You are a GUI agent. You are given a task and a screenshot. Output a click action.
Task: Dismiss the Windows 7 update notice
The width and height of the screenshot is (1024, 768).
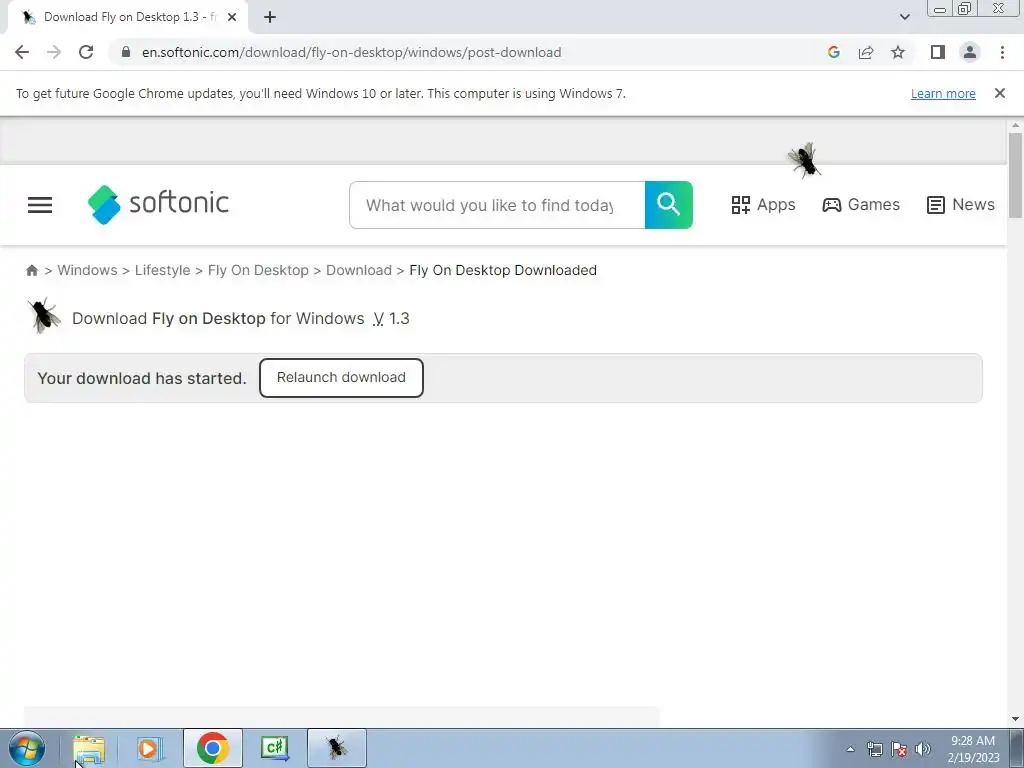[x=999, y=93]
